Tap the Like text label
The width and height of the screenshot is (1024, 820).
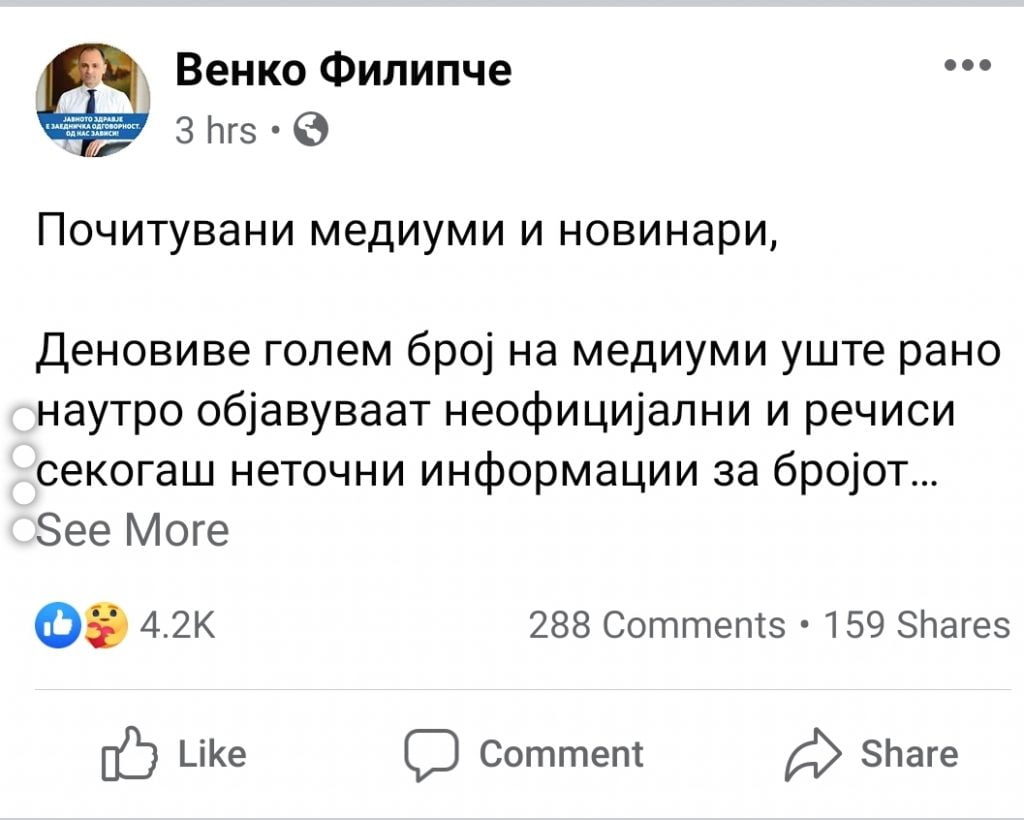pos(212,754)
